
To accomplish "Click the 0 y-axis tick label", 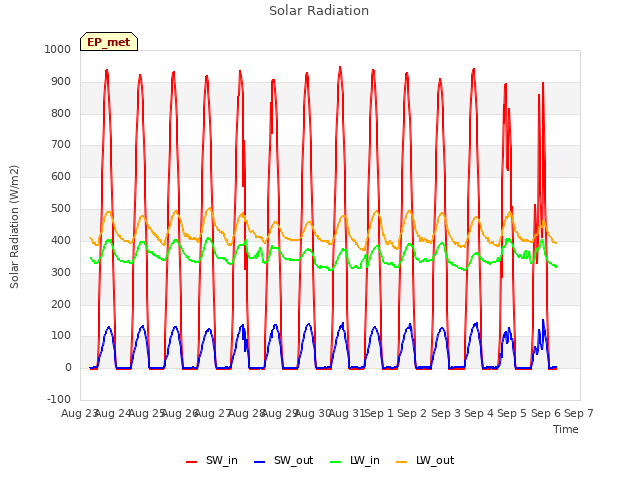I will click(x=68, y=367).
